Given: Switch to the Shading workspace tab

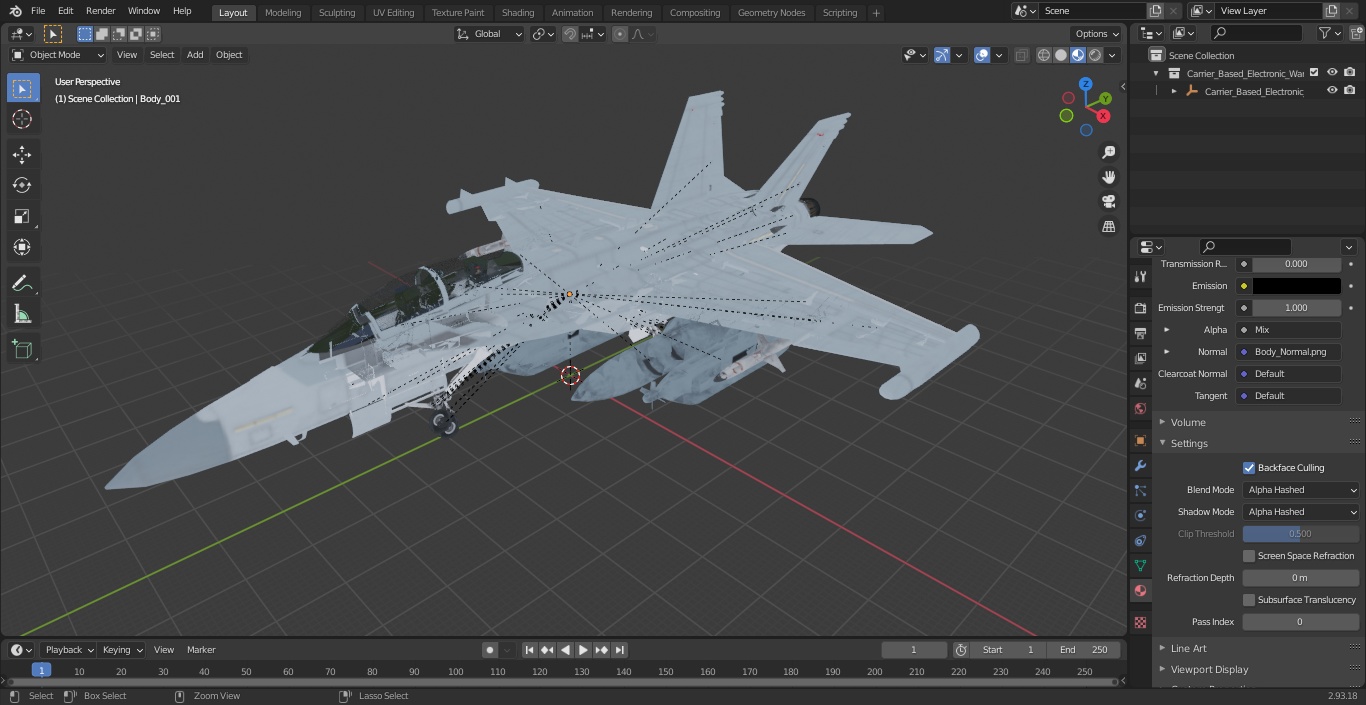Looking at the screenshot, I should [518, 13].
